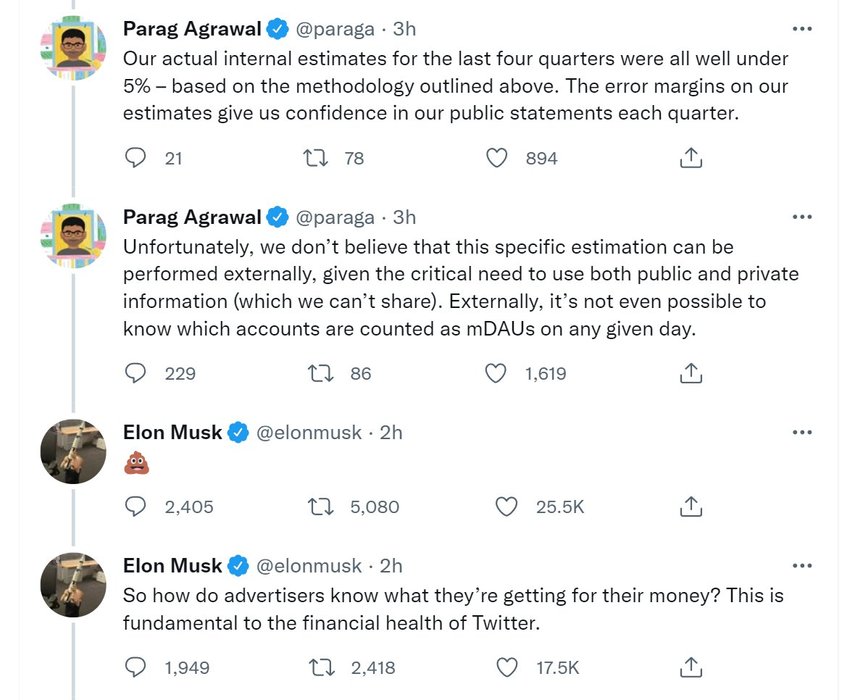Open more options on mDAUs tweet

[x=802, y=217]
